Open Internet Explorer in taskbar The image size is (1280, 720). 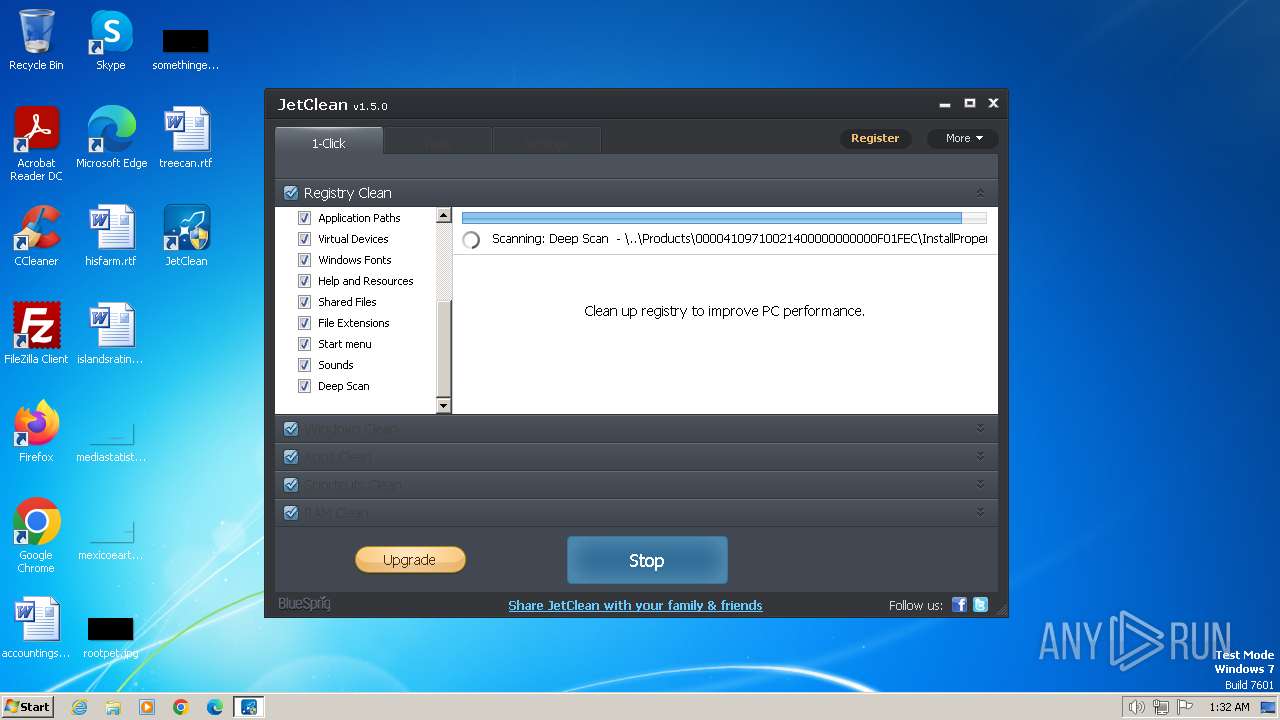pos(80,707)
